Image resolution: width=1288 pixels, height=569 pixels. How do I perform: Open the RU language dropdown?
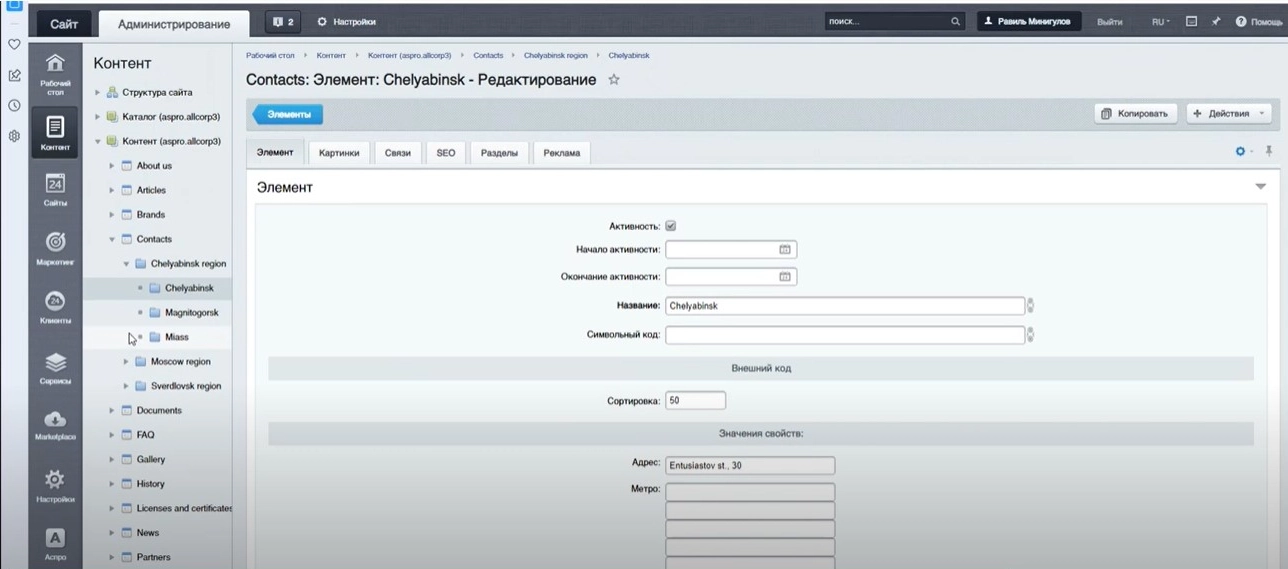click(1160, 21)
